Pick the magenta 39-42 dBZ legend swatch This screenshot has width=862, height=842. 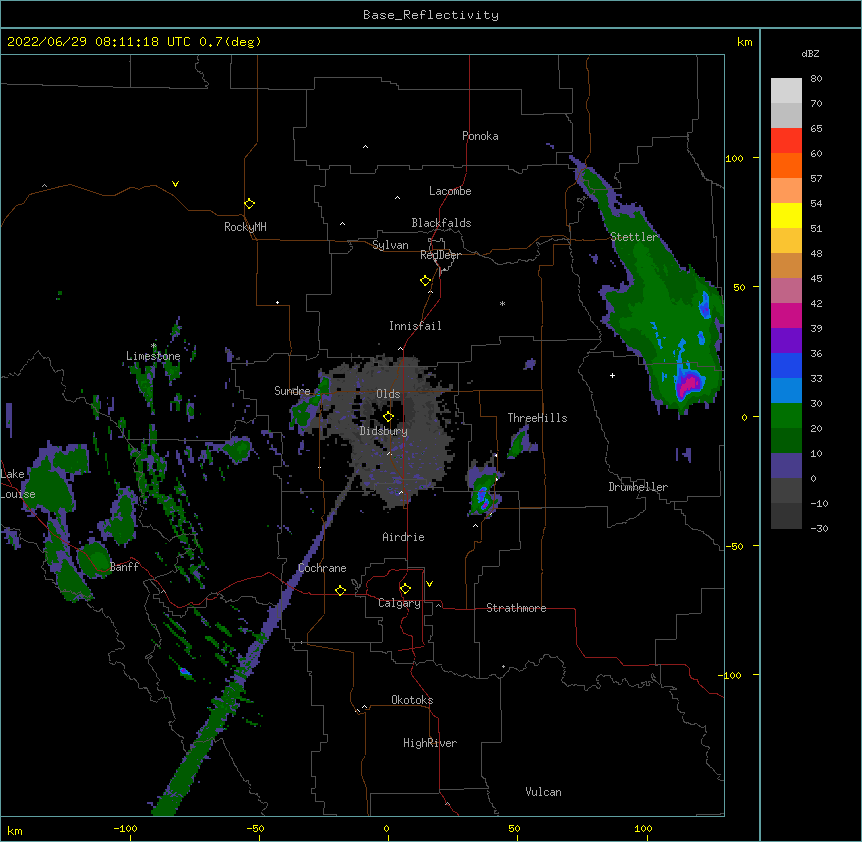click(x=786, y=315)
